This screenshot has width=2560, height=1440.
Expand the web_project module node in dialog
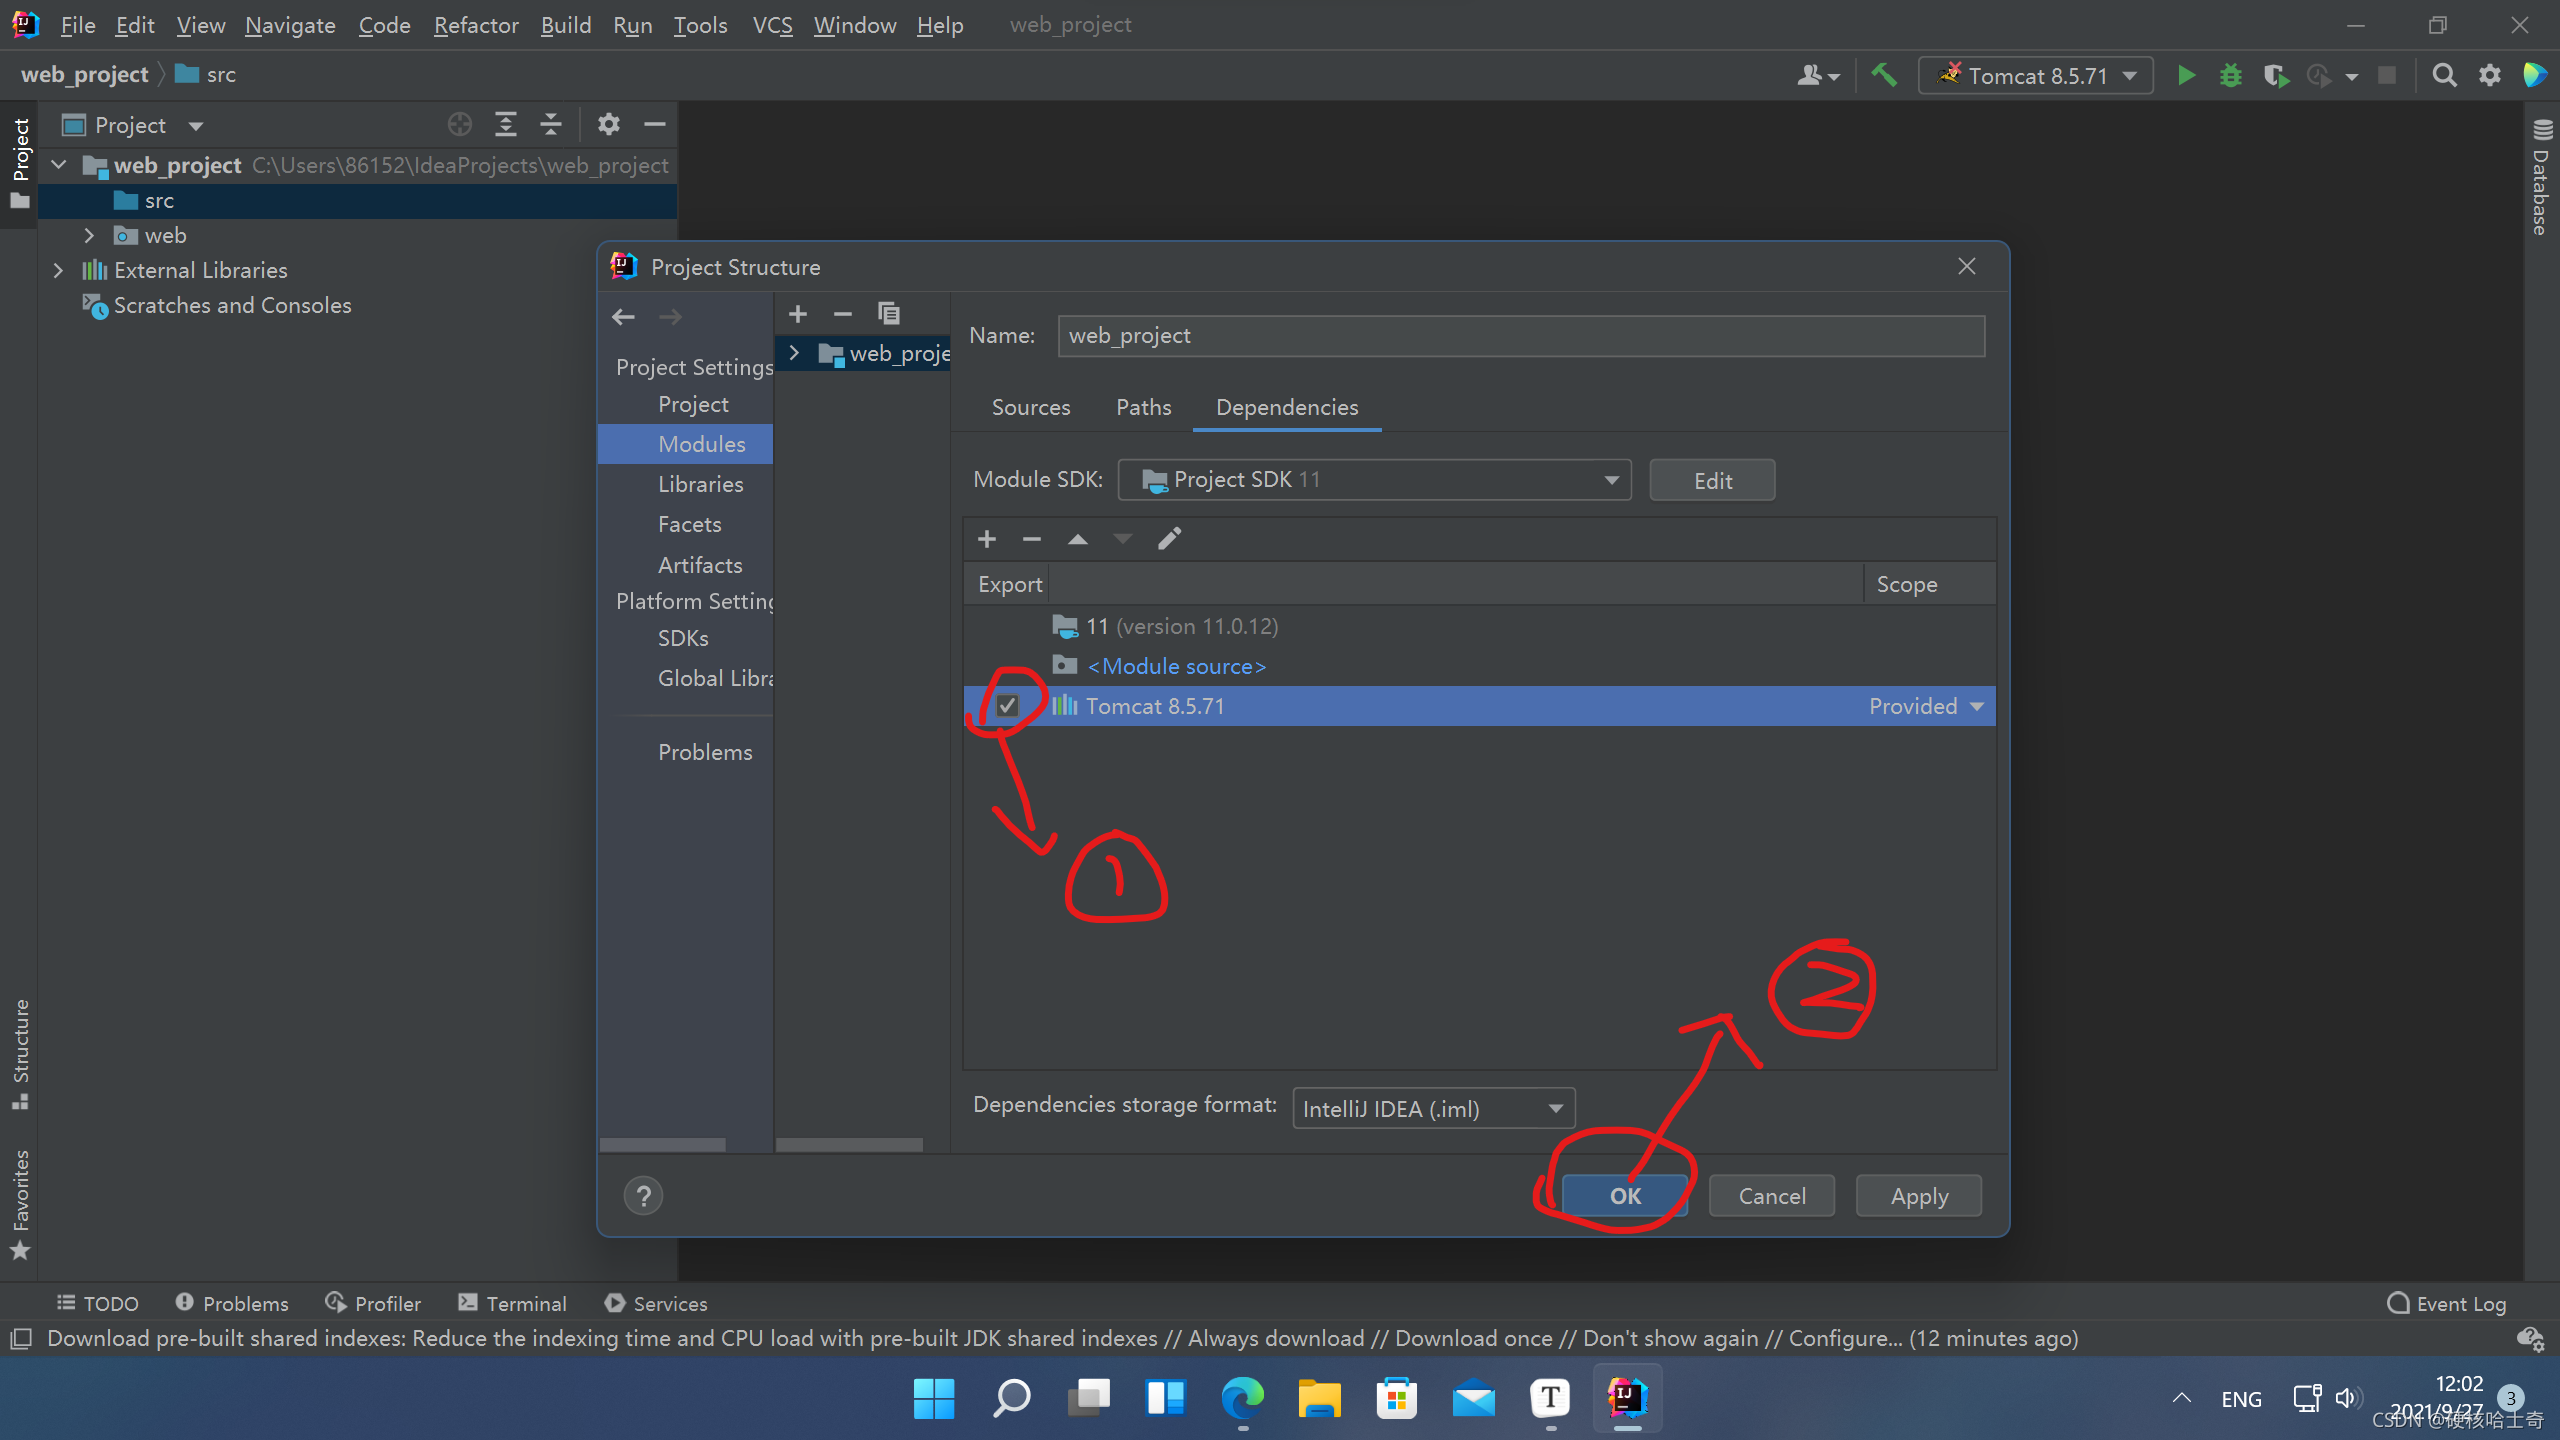[795, 353]
